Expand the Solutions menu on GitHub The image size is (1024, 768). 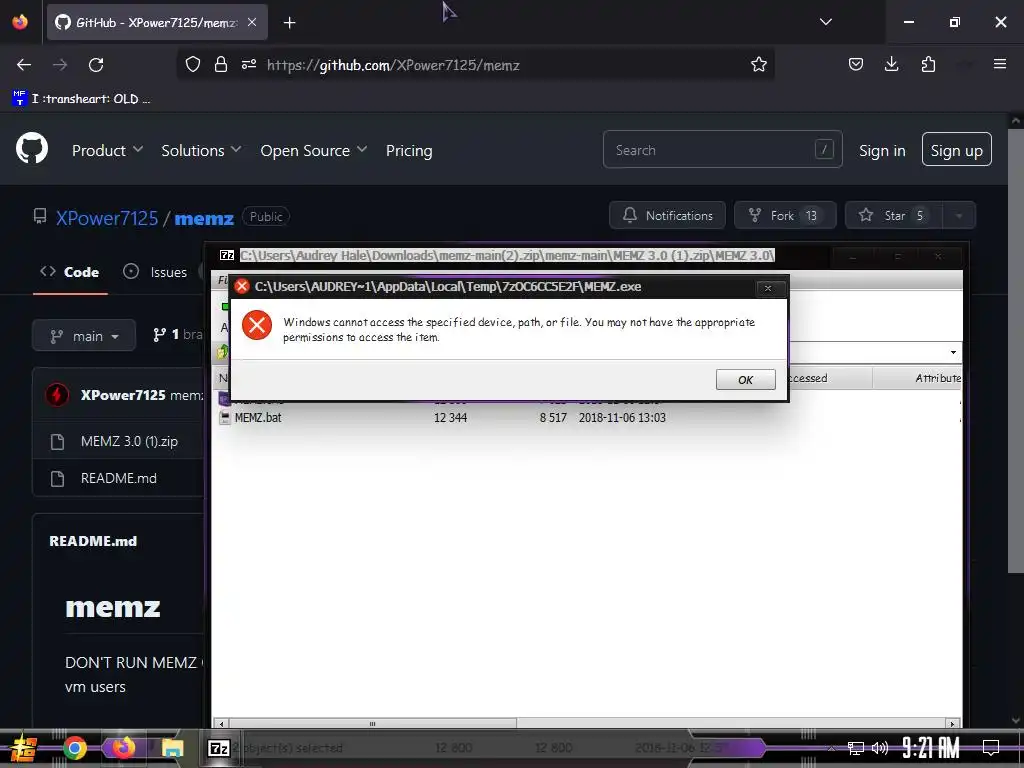(201, 150)
